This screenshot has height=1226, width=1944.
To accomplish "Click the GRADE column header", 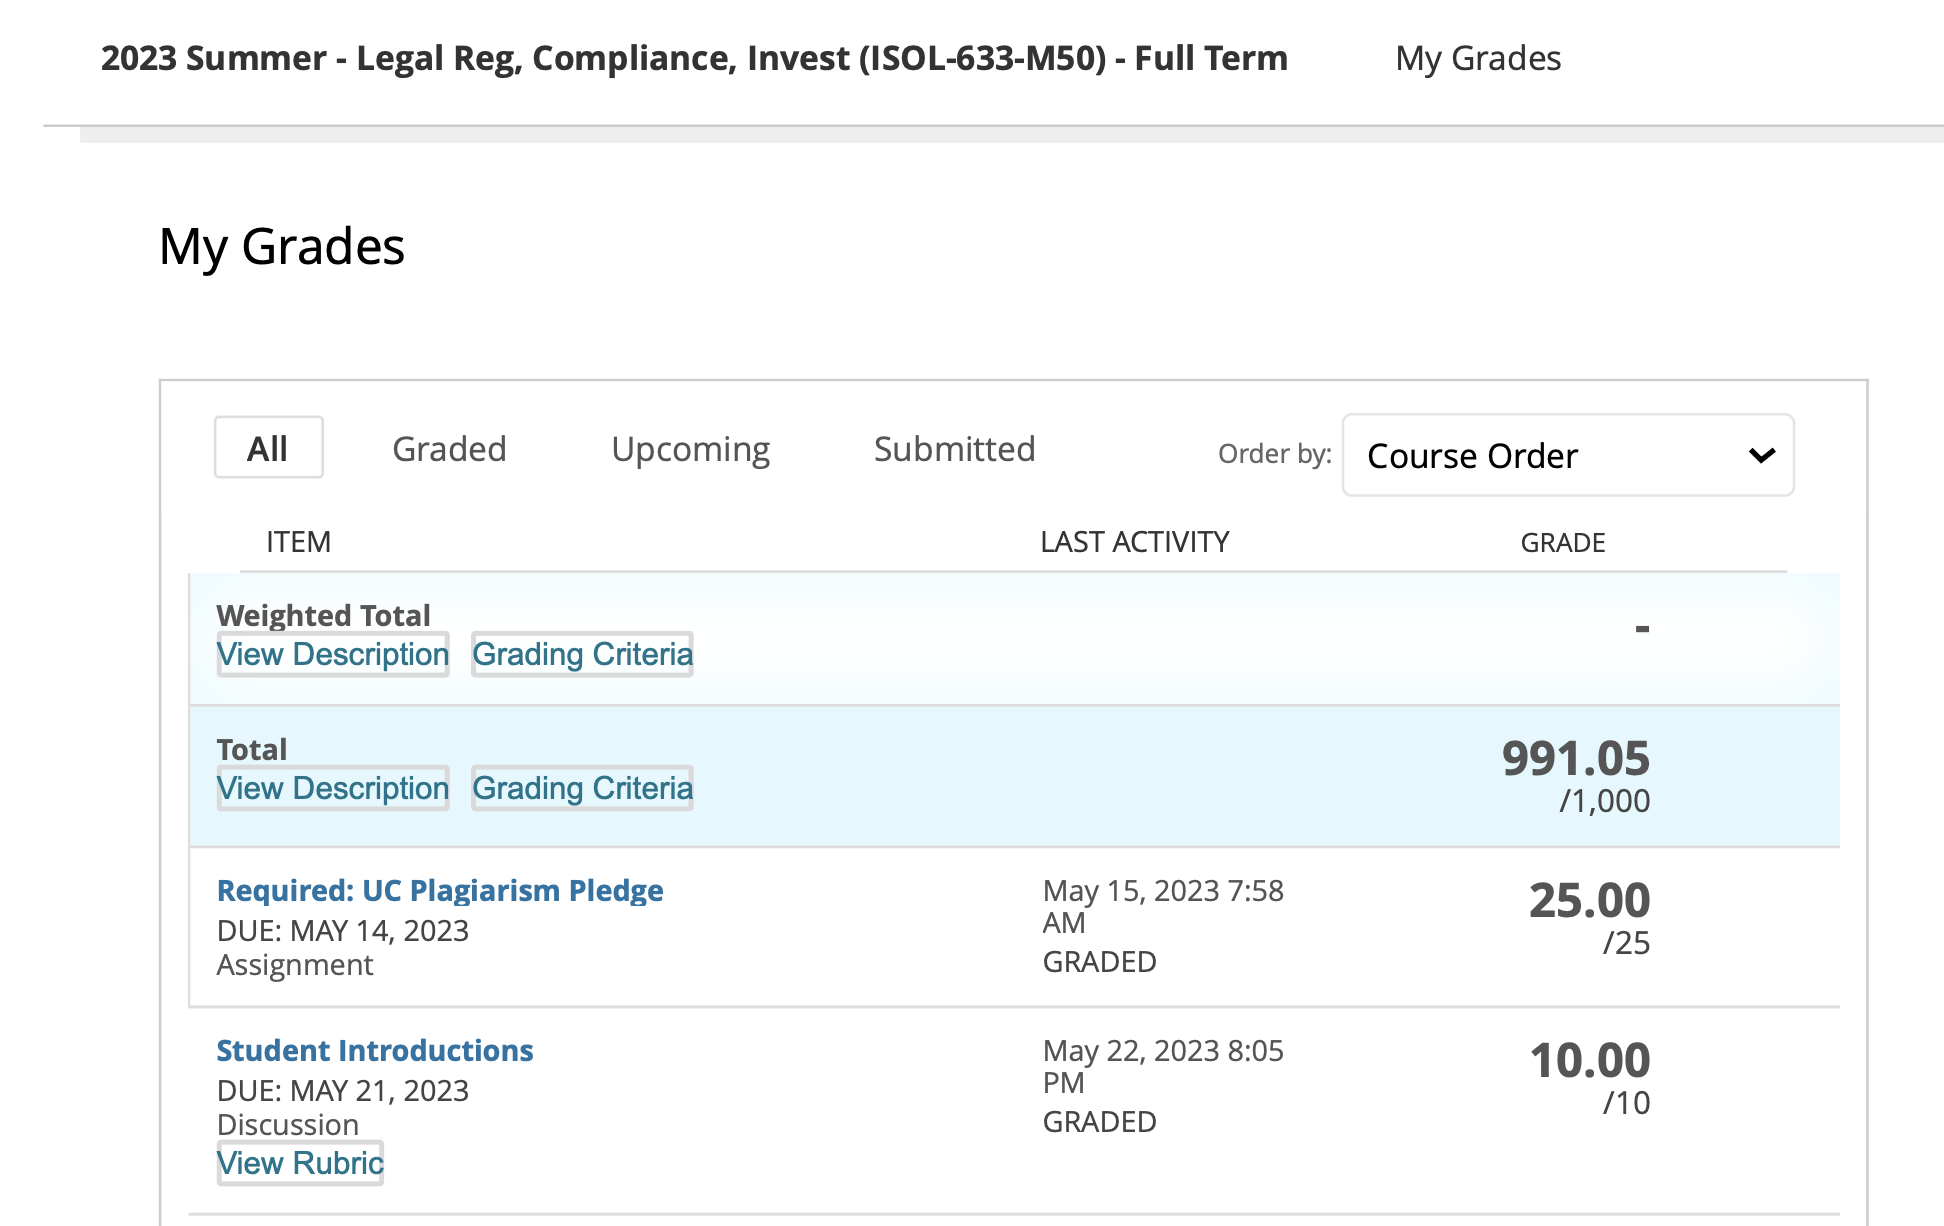I will click(x=1562, y=542).
